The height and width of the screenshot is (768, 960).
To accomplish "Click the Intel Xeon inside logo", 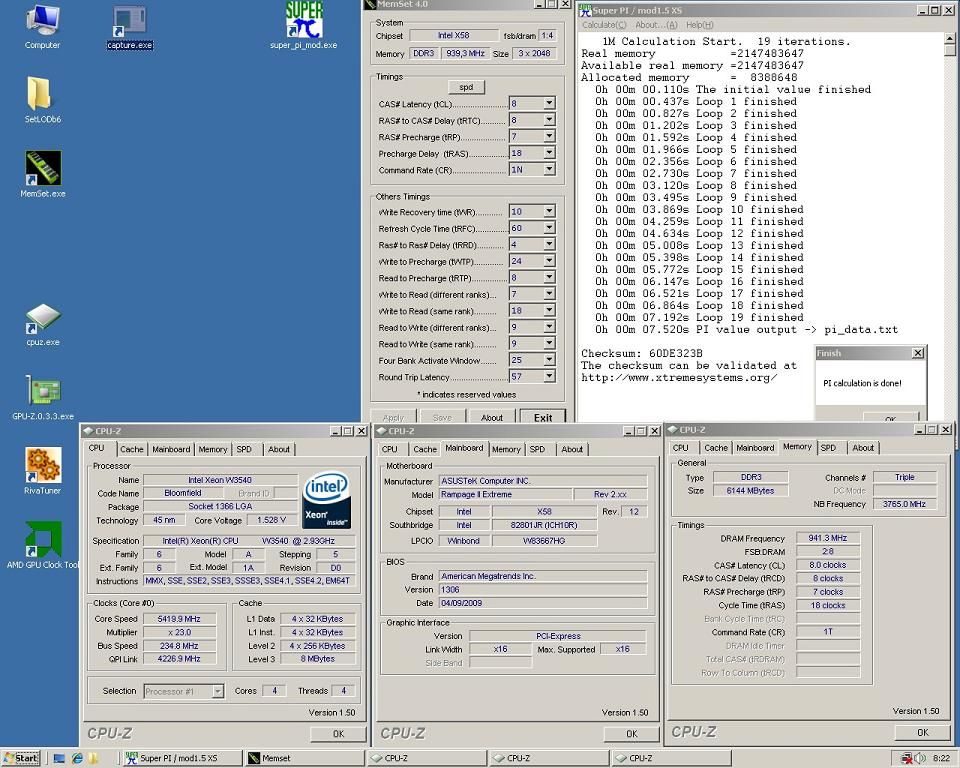I will 326,500.
